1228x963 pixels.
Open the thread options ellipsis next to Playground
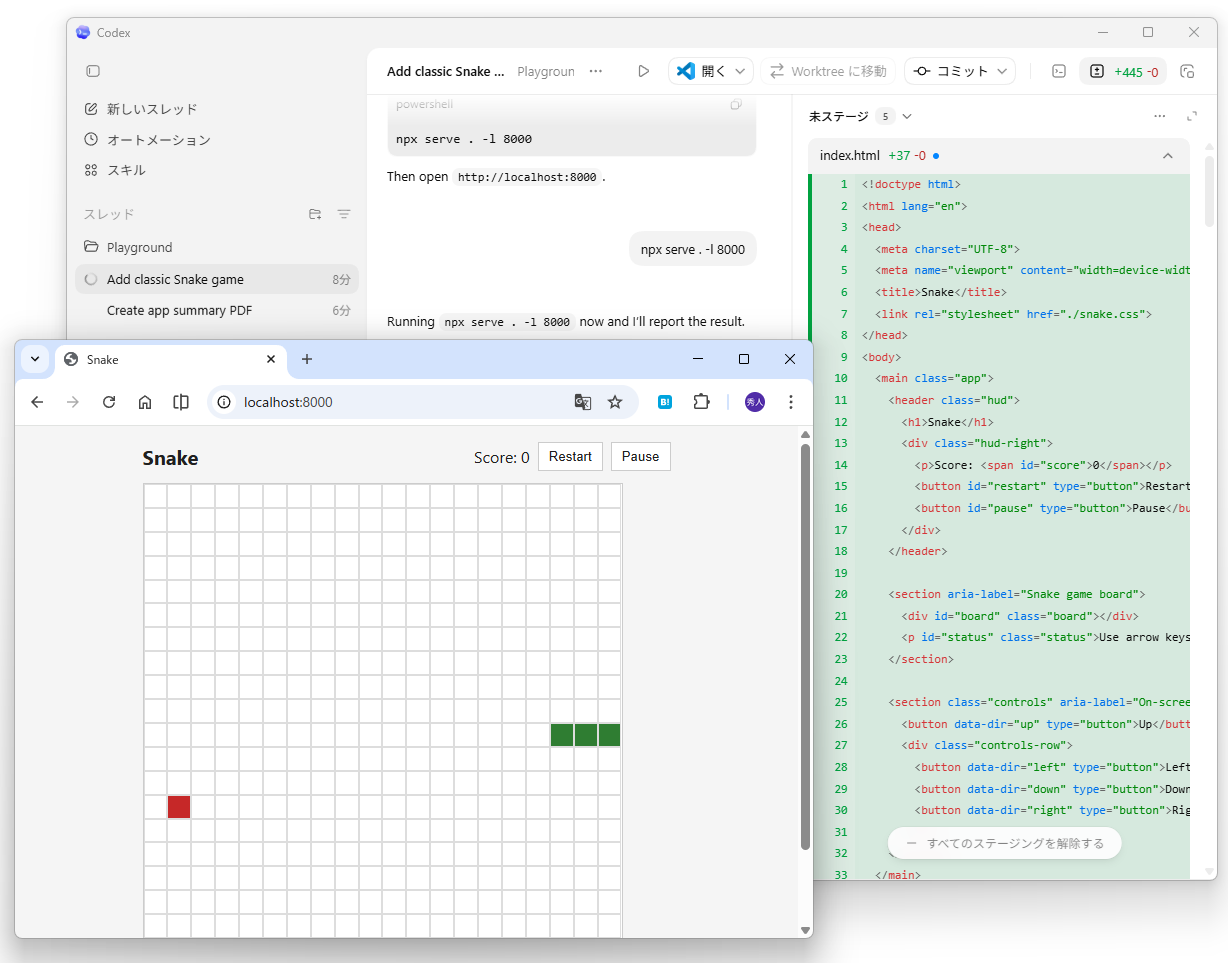pyautogui.click(x=596, y=71)
